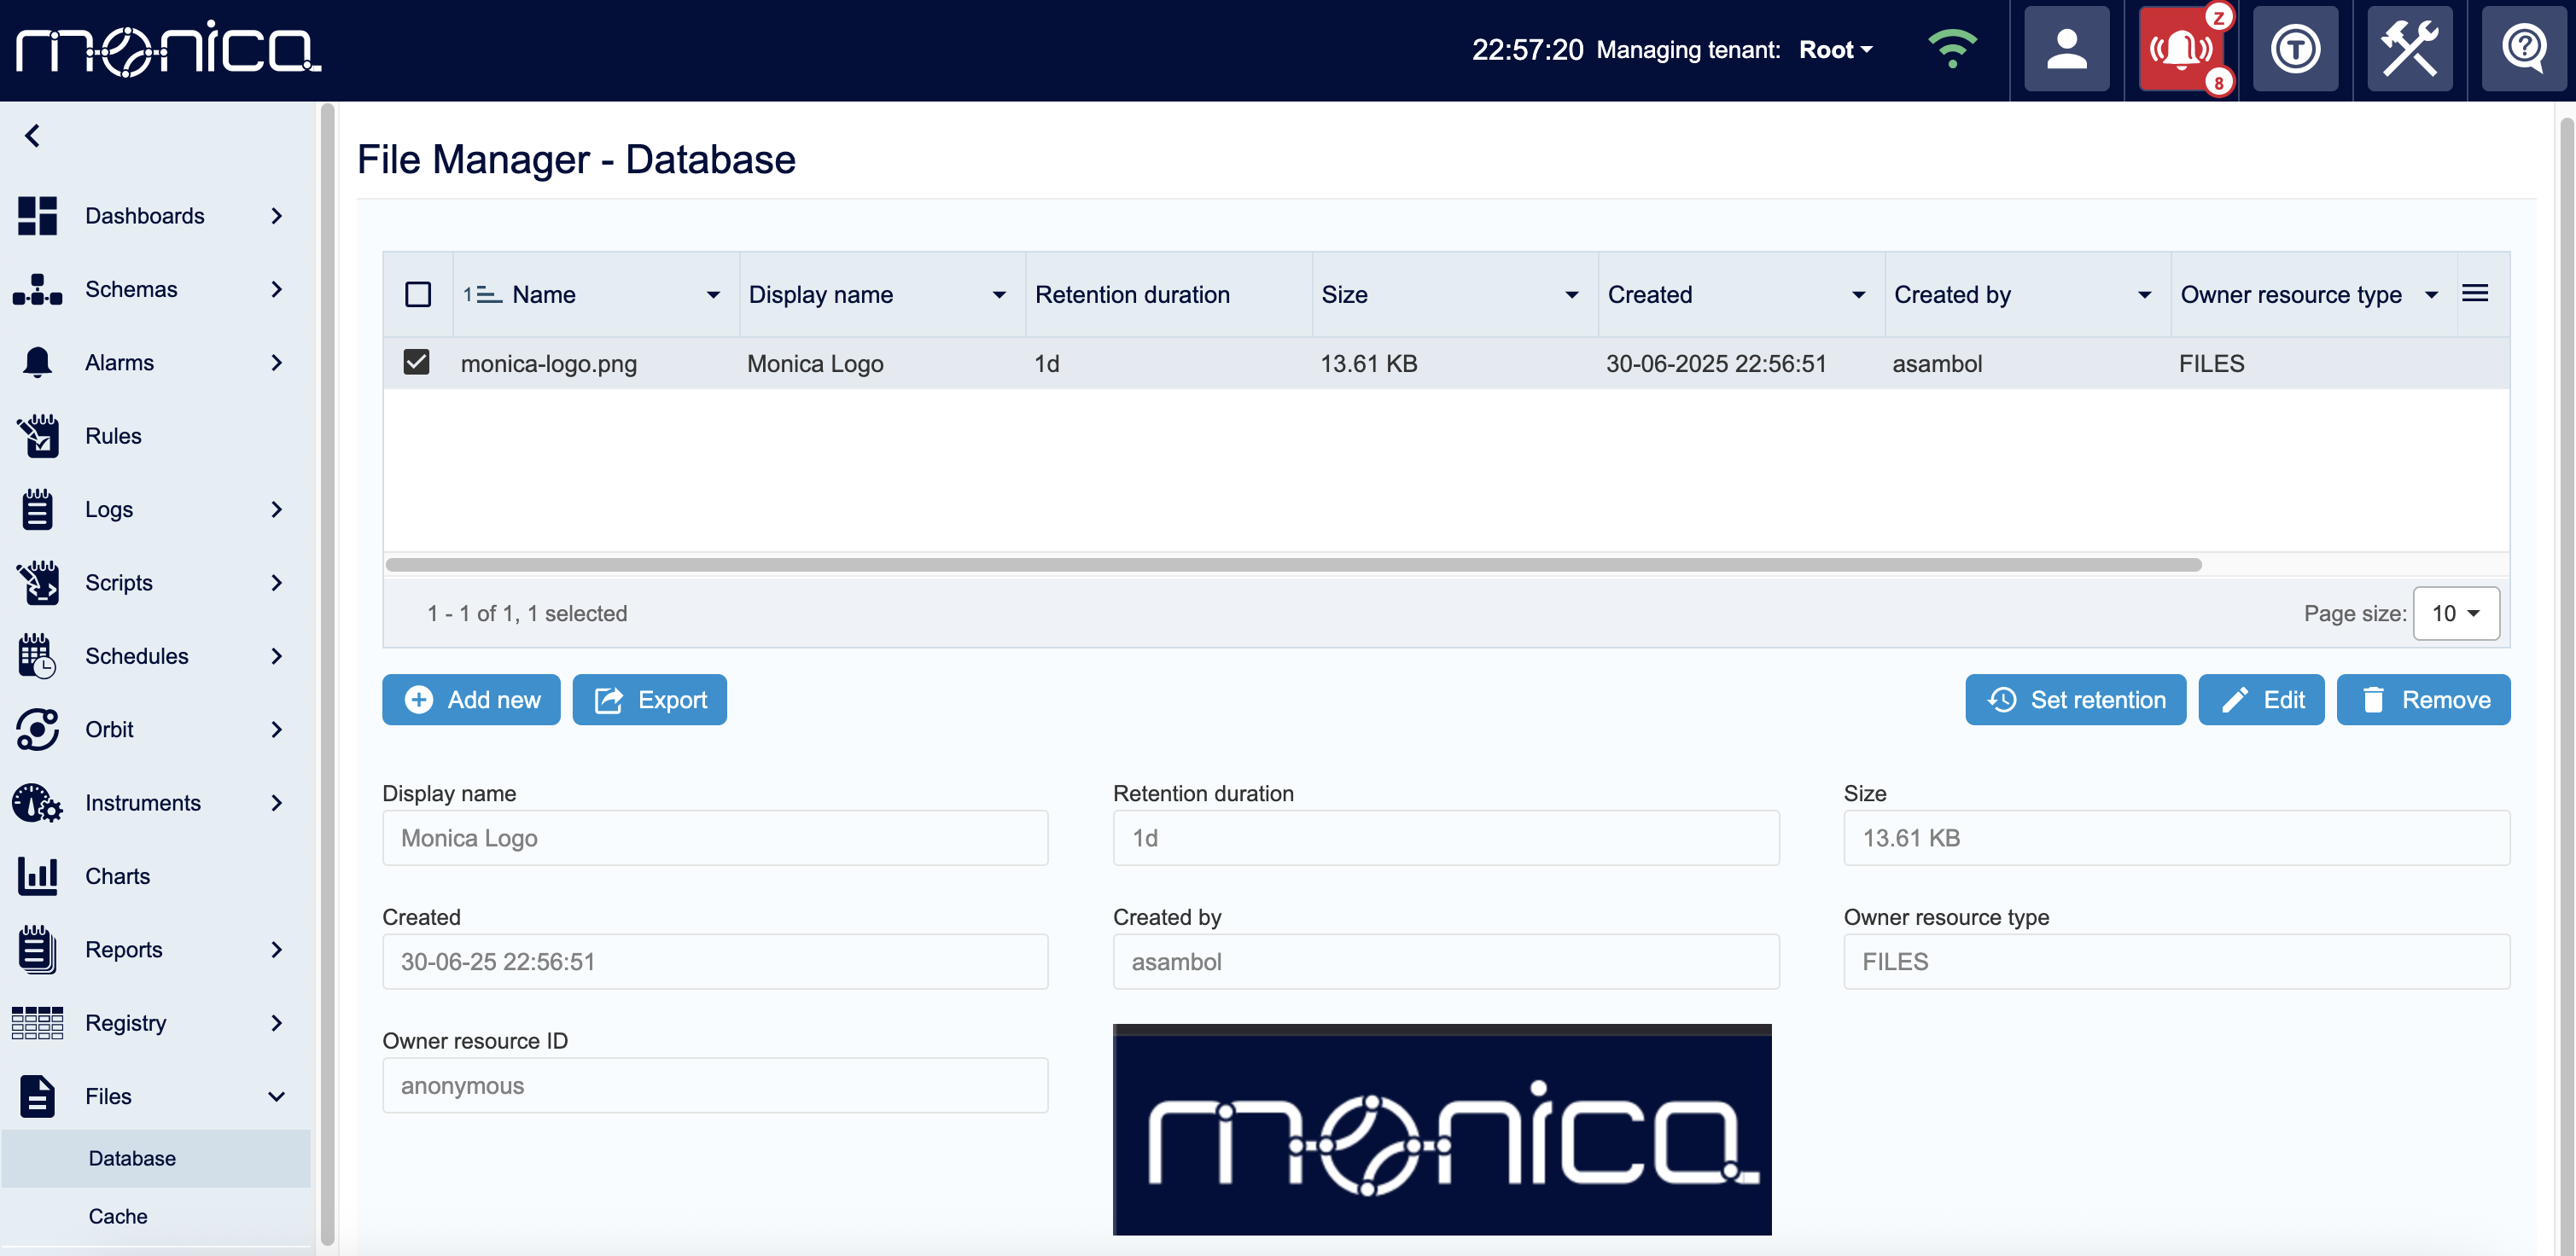
Task: Open the Page size dropdown showing 10
Action: click(2455, 613)
